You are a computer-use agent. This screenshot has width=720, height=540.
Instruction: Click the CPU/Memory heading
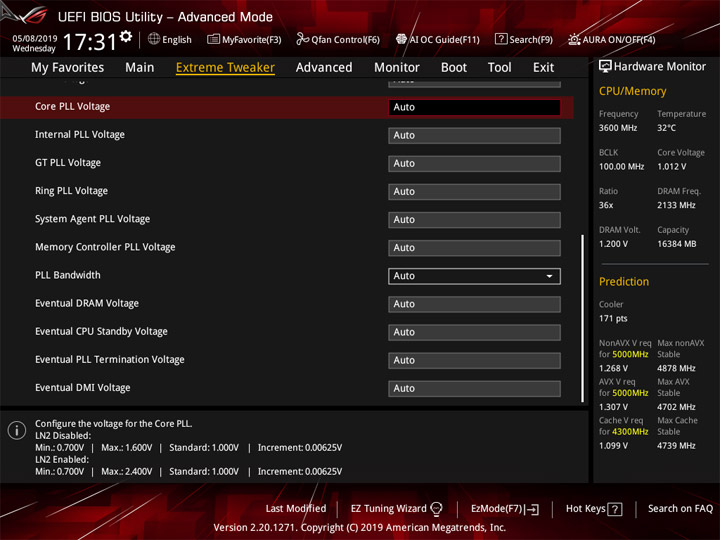click(632, 91)
